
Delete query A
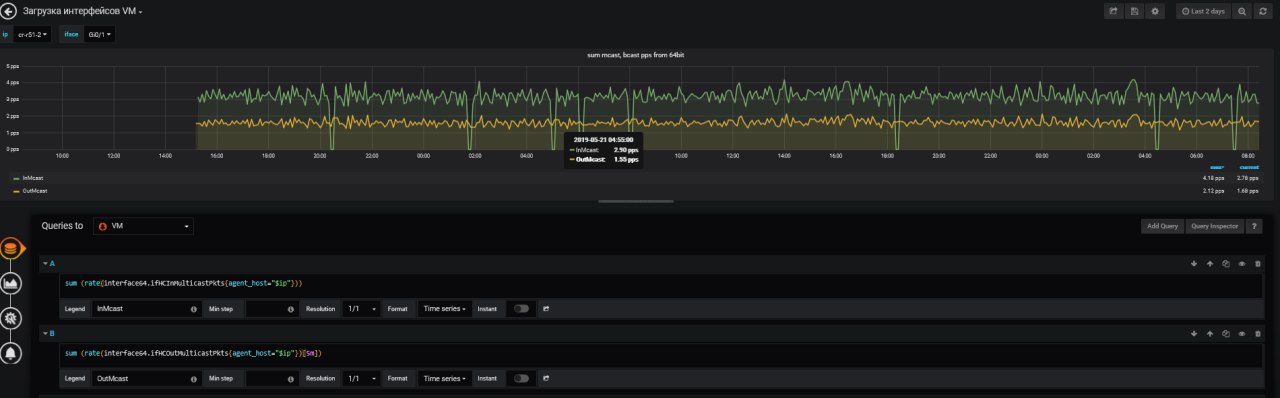pyautogui.click(x=1257, y=264)
